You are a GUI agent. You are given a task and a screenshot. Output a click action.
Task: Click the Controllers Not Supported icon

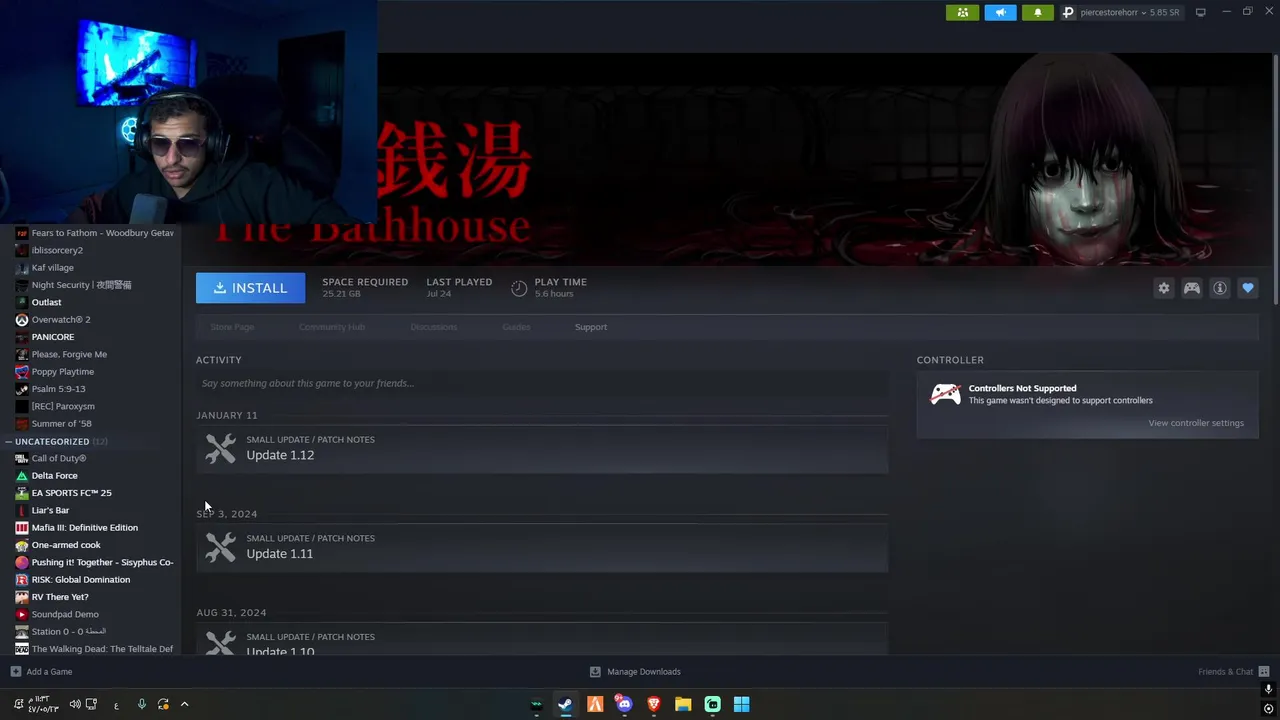point(945,394)
